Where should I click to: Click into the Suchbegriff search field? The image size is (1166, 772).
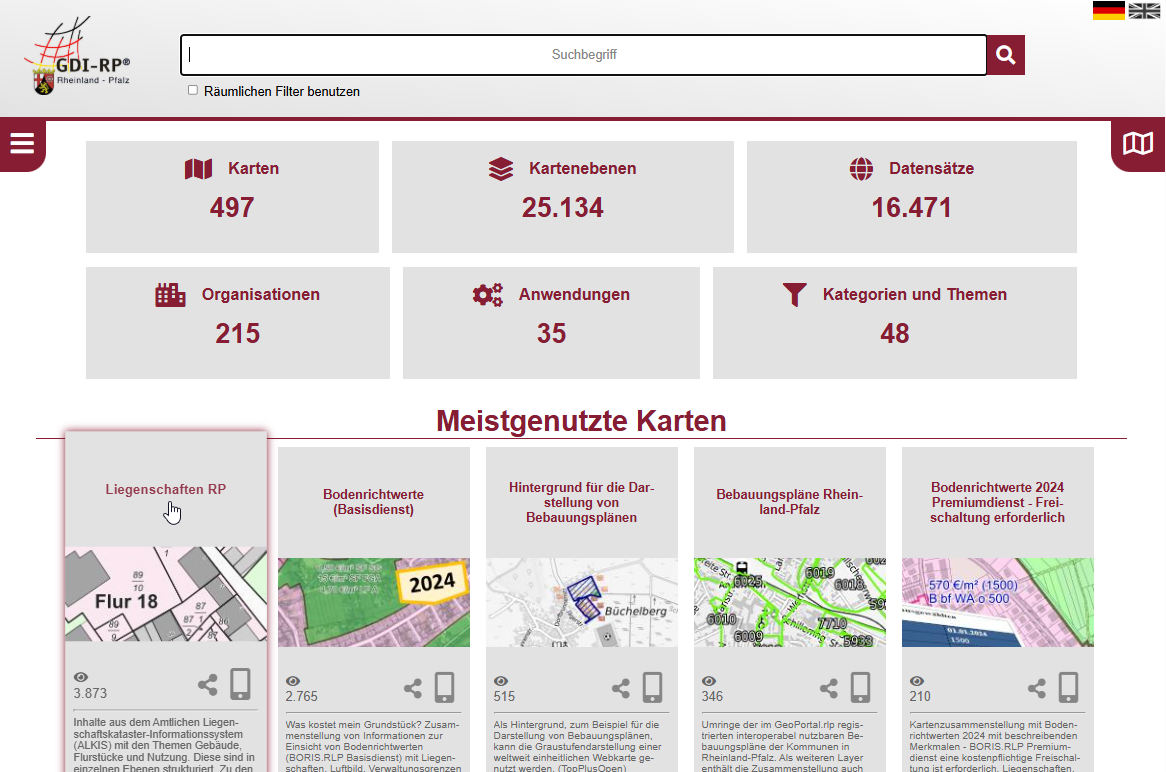pos(583,55)
